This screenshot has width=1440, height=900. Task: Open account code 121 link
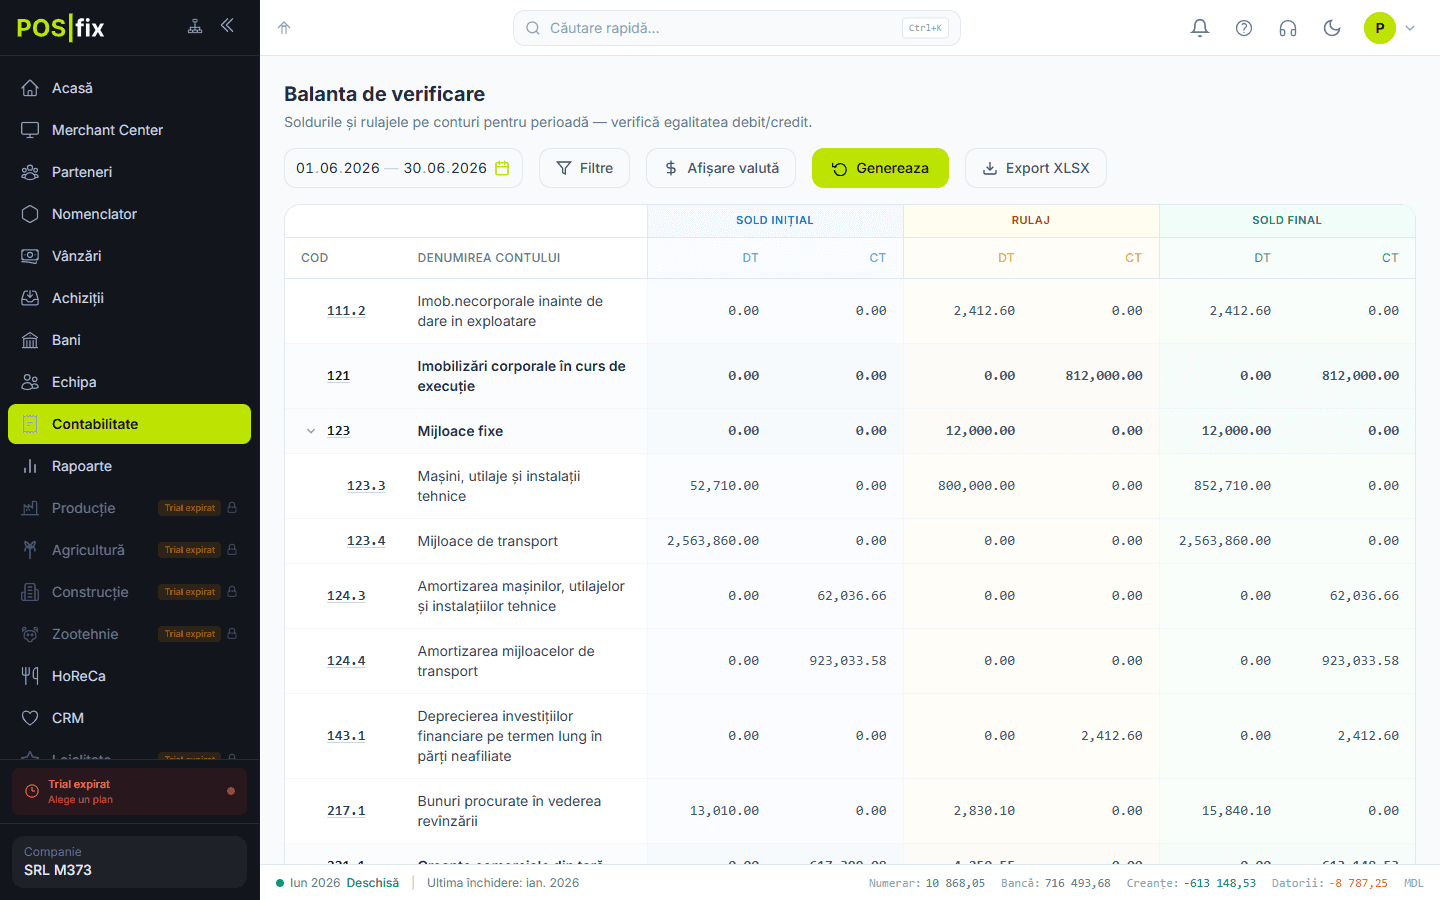tap(338, 376)
